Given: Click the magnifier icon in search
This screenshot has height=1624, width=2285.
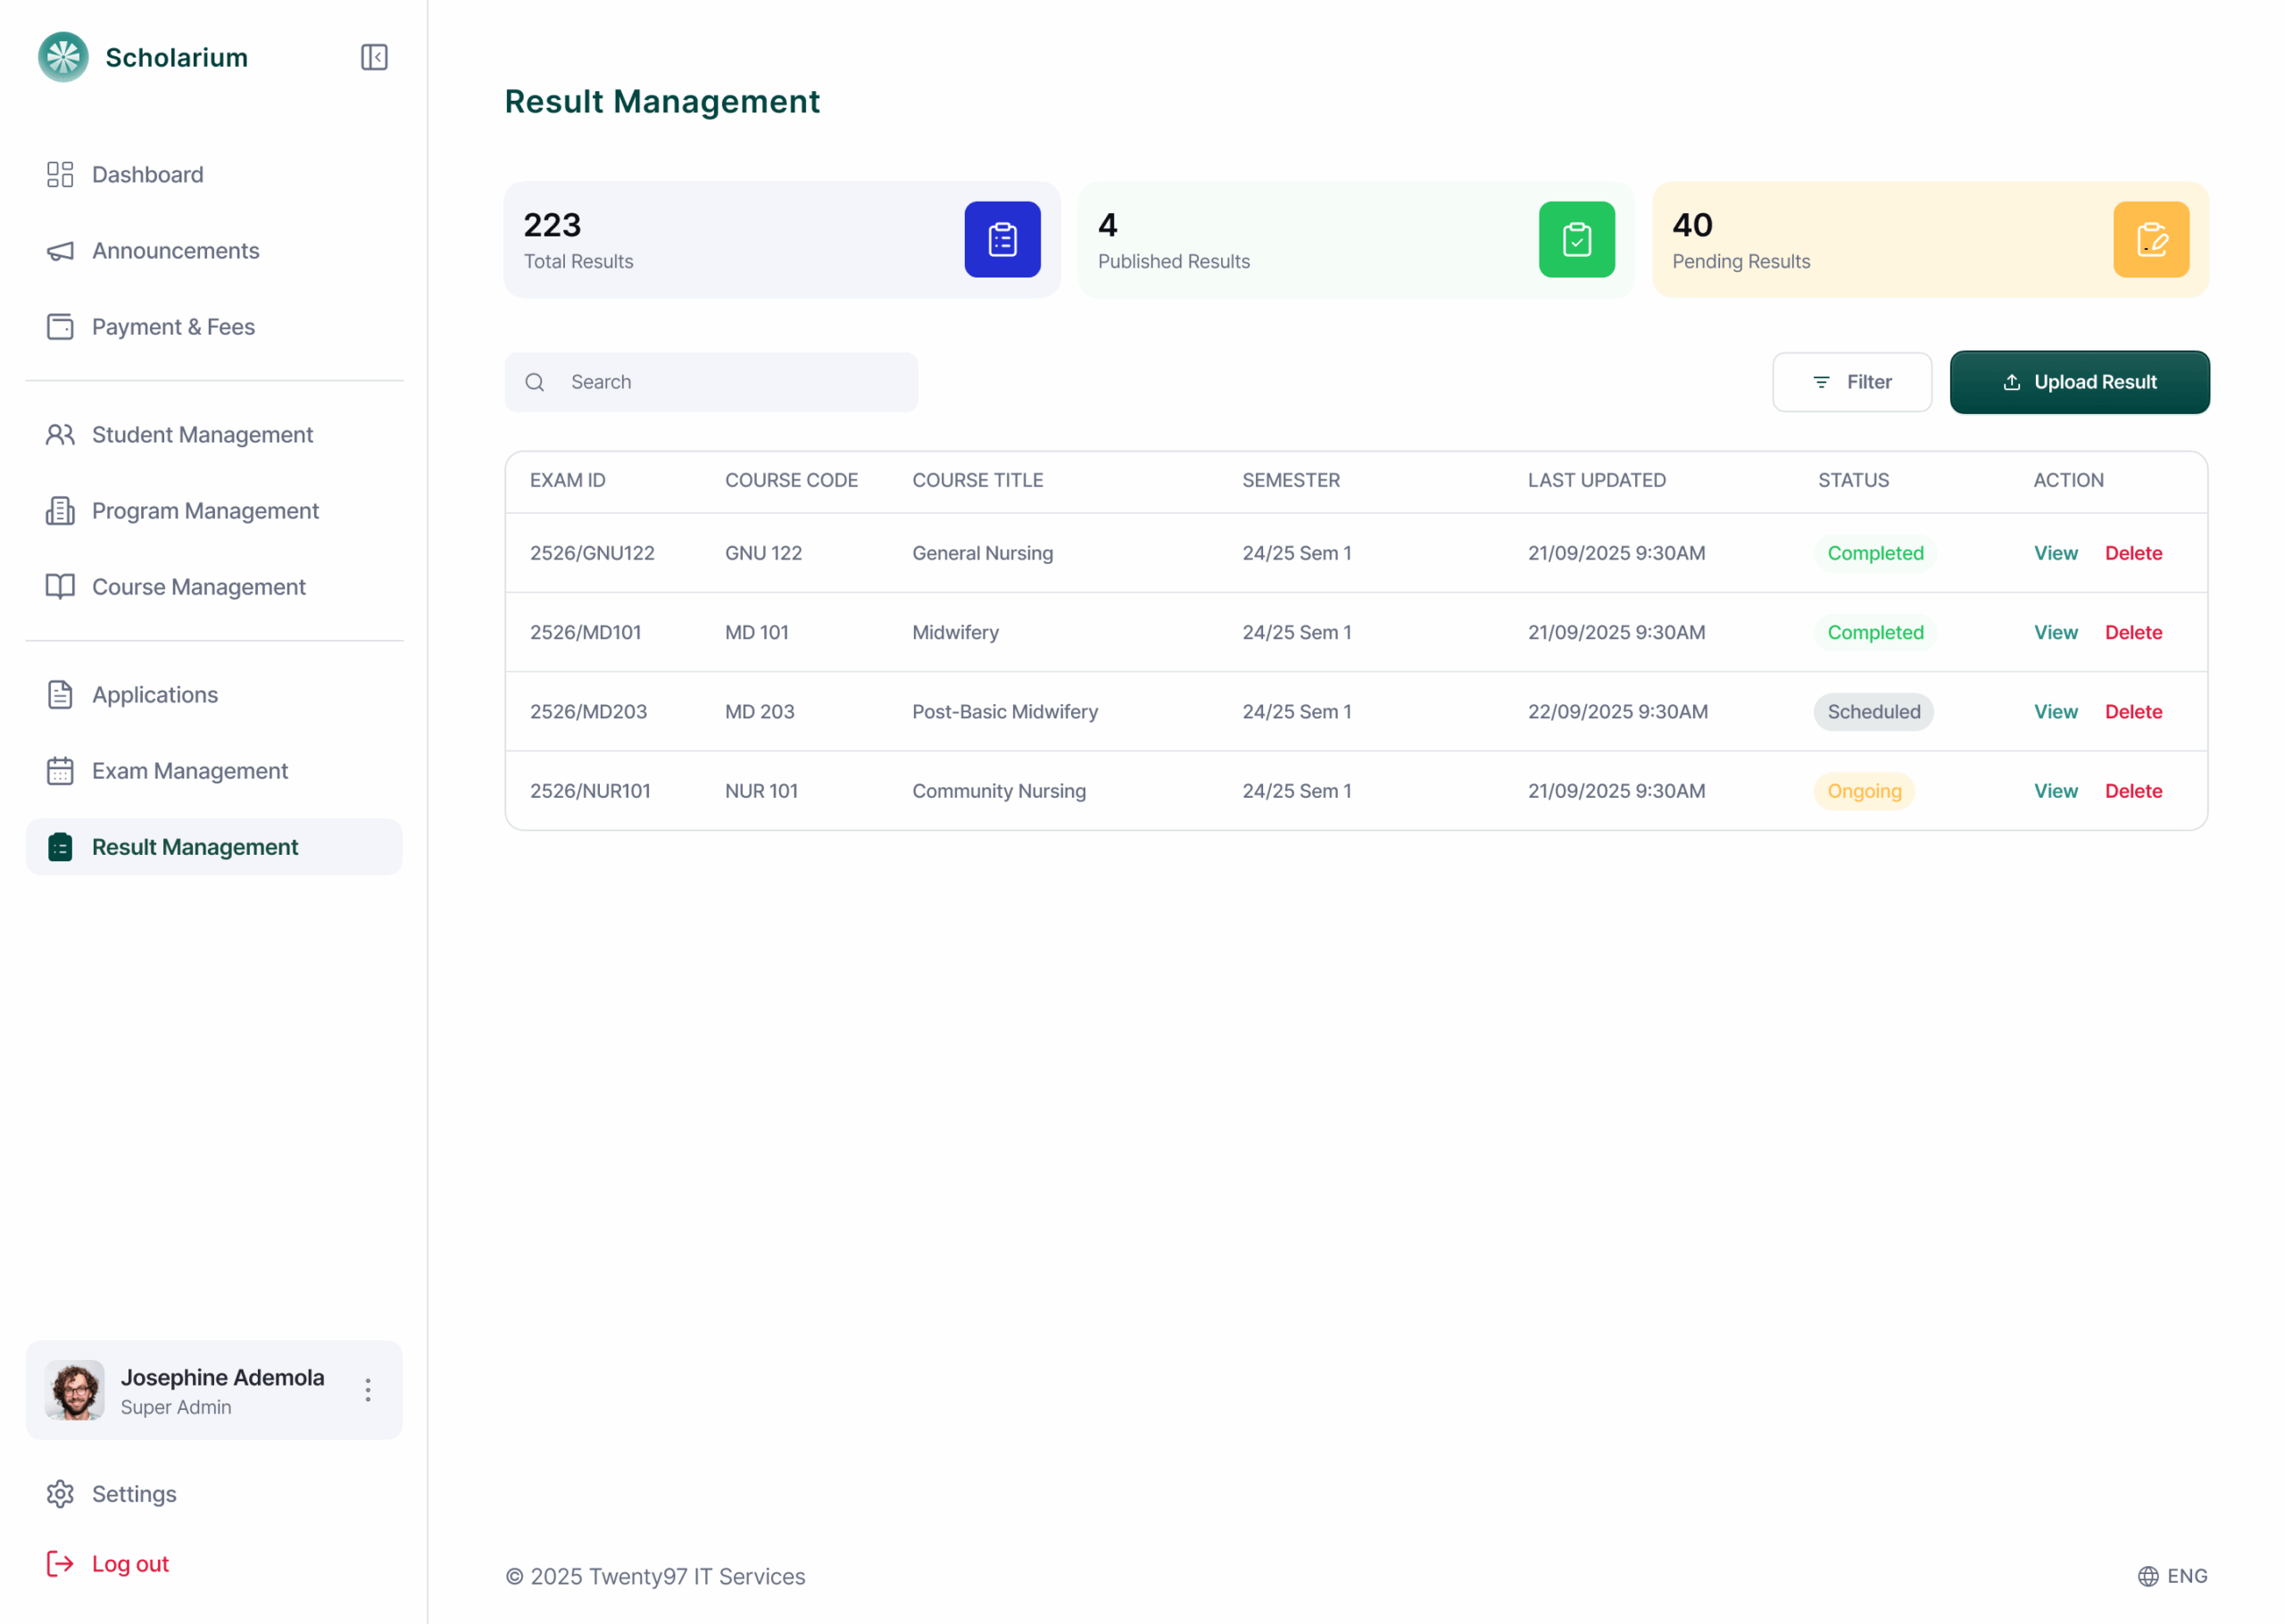Looking at the screenshot, I should click(535, 382).
